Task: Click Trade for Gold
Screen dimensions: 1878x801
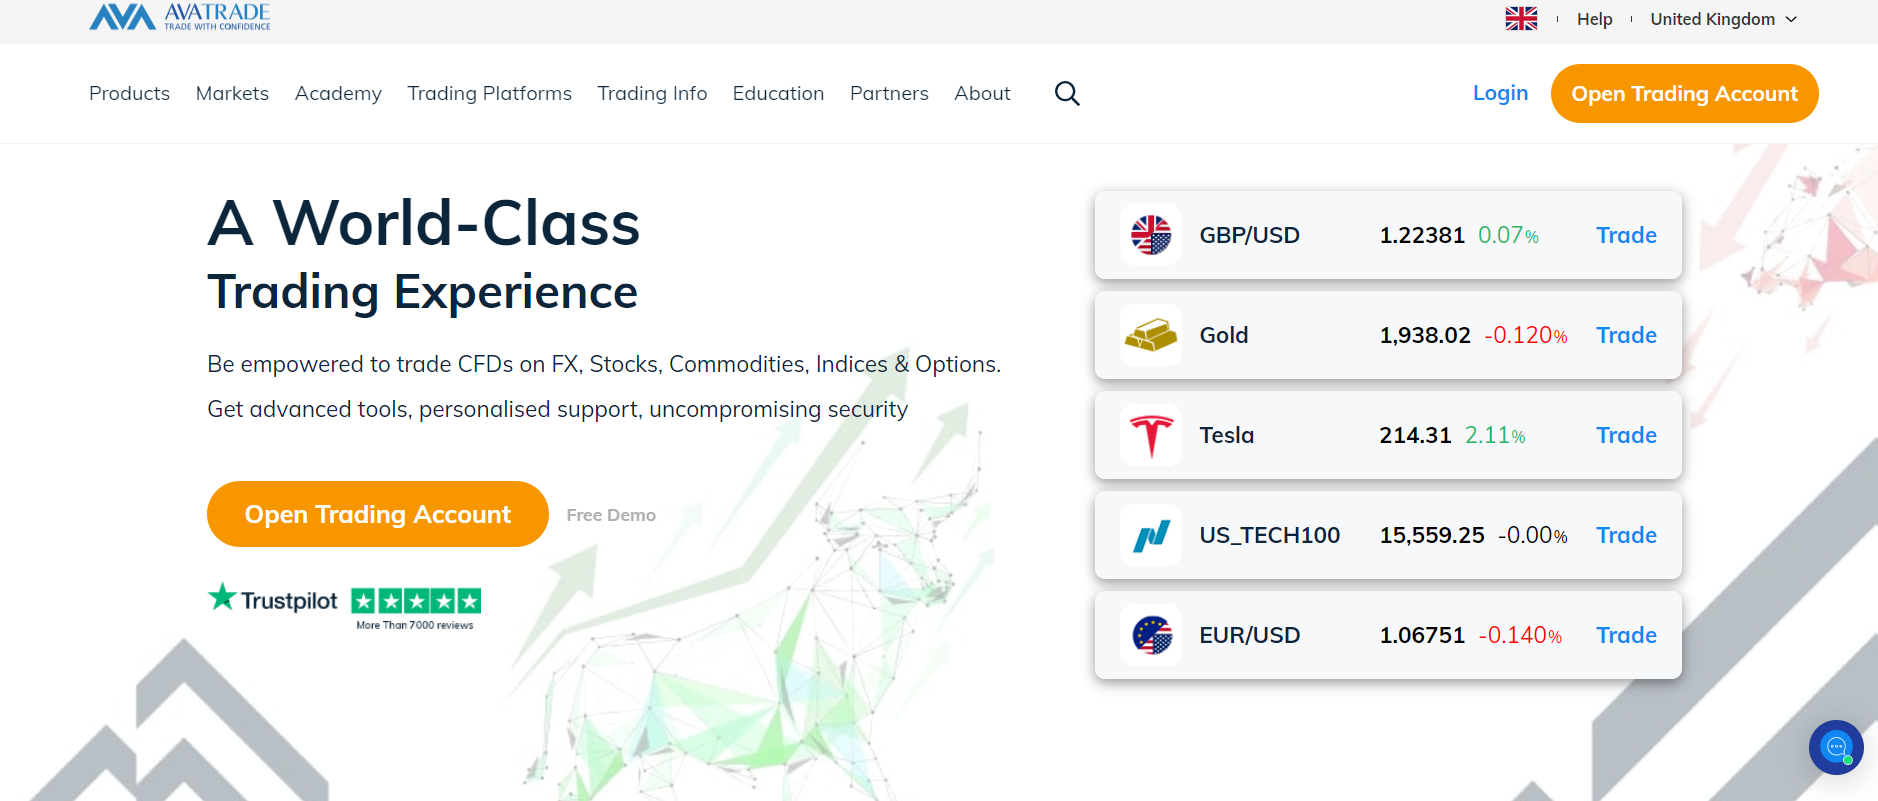Action: [x=1626, y=335]
